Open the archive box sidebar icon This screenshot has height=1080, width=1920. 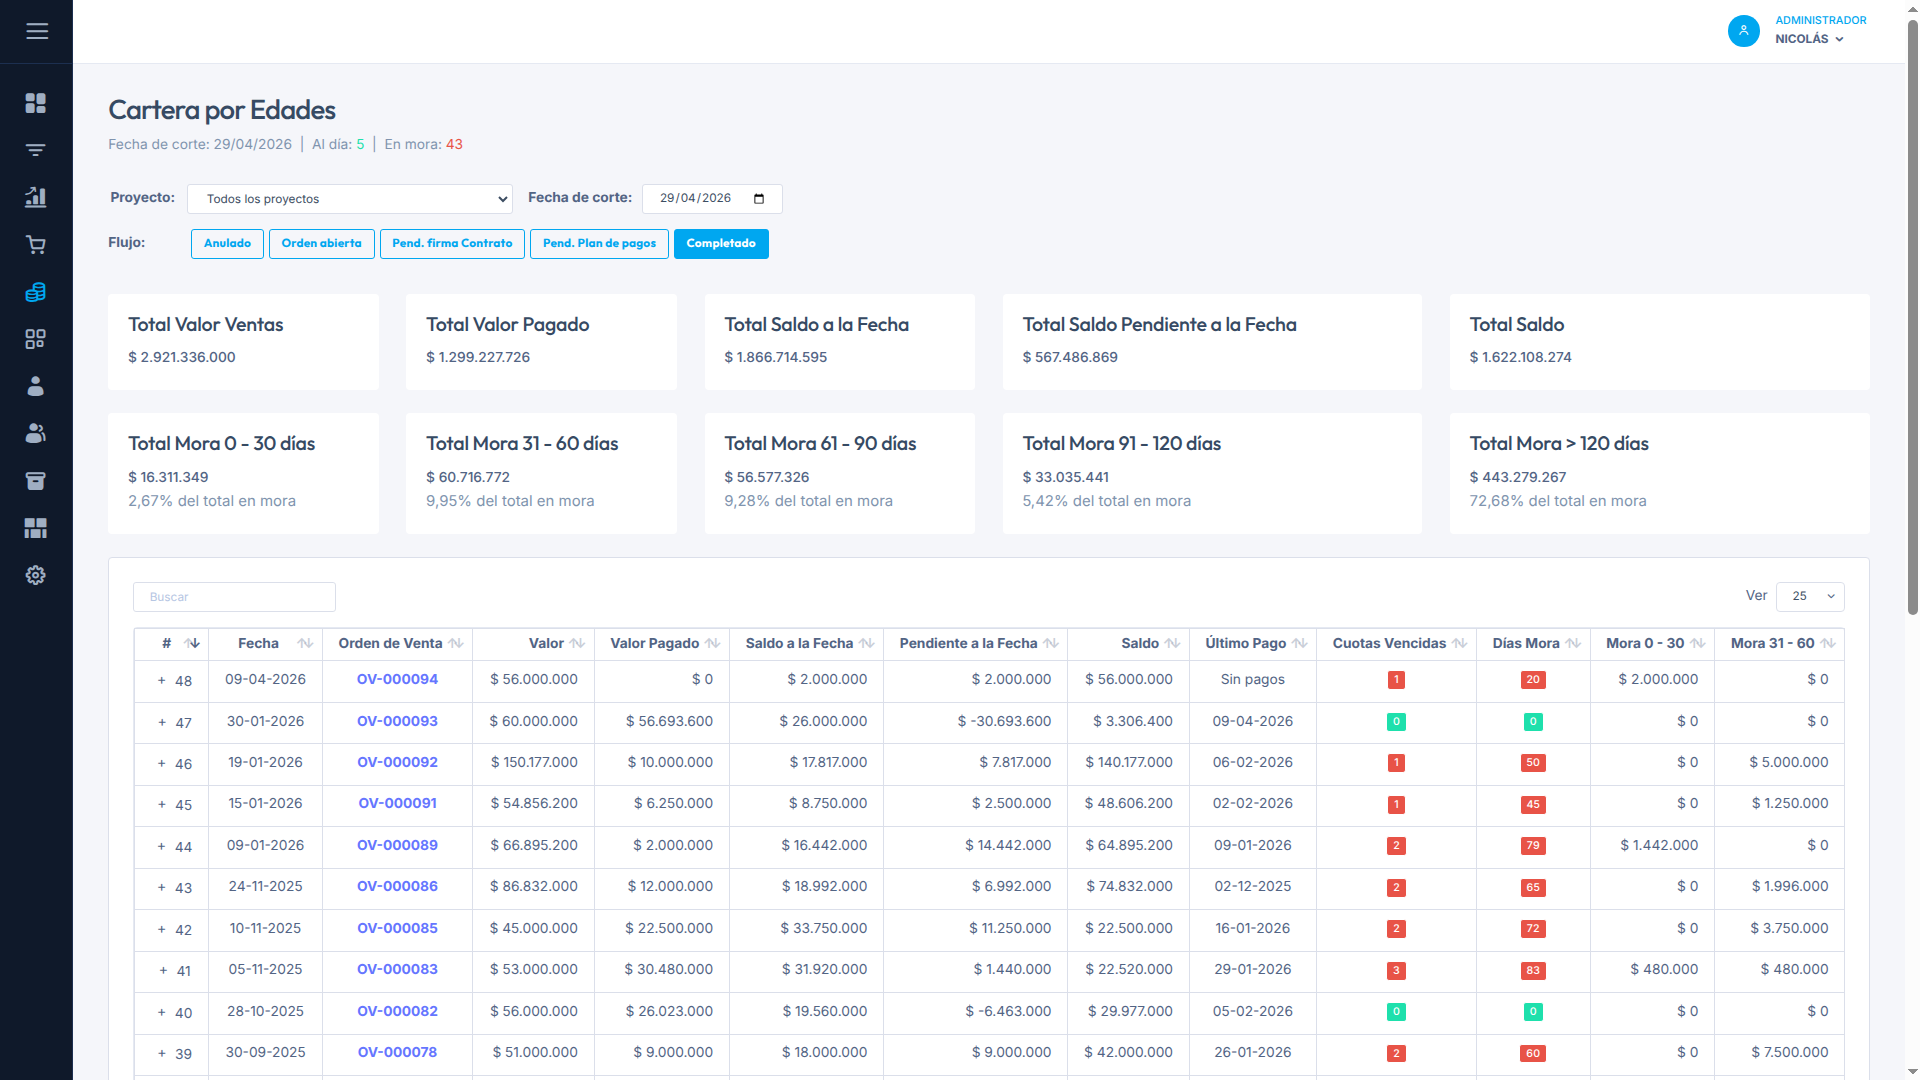[x=36, y=481]
